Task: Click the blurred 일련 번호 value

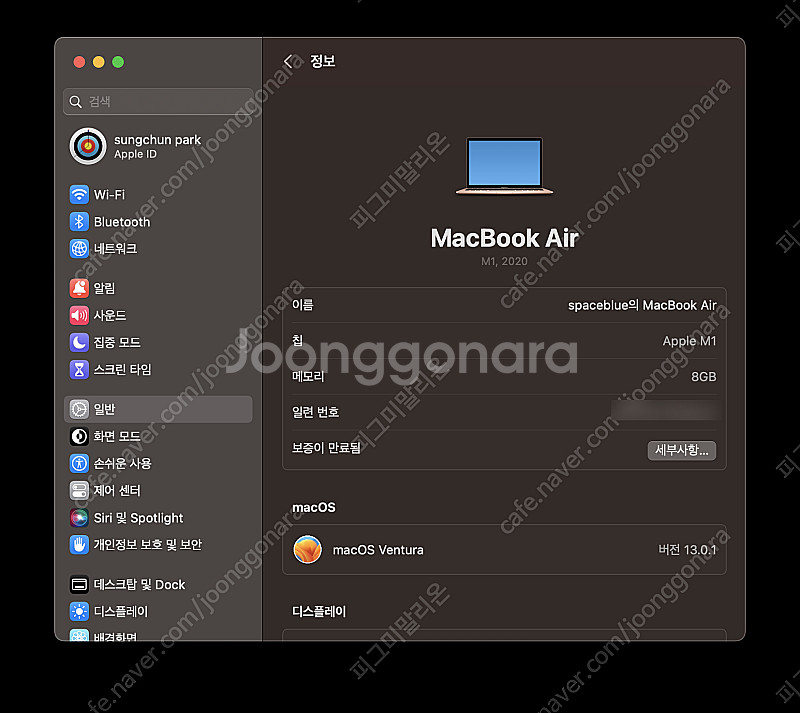Action: [x=665, y=410]
